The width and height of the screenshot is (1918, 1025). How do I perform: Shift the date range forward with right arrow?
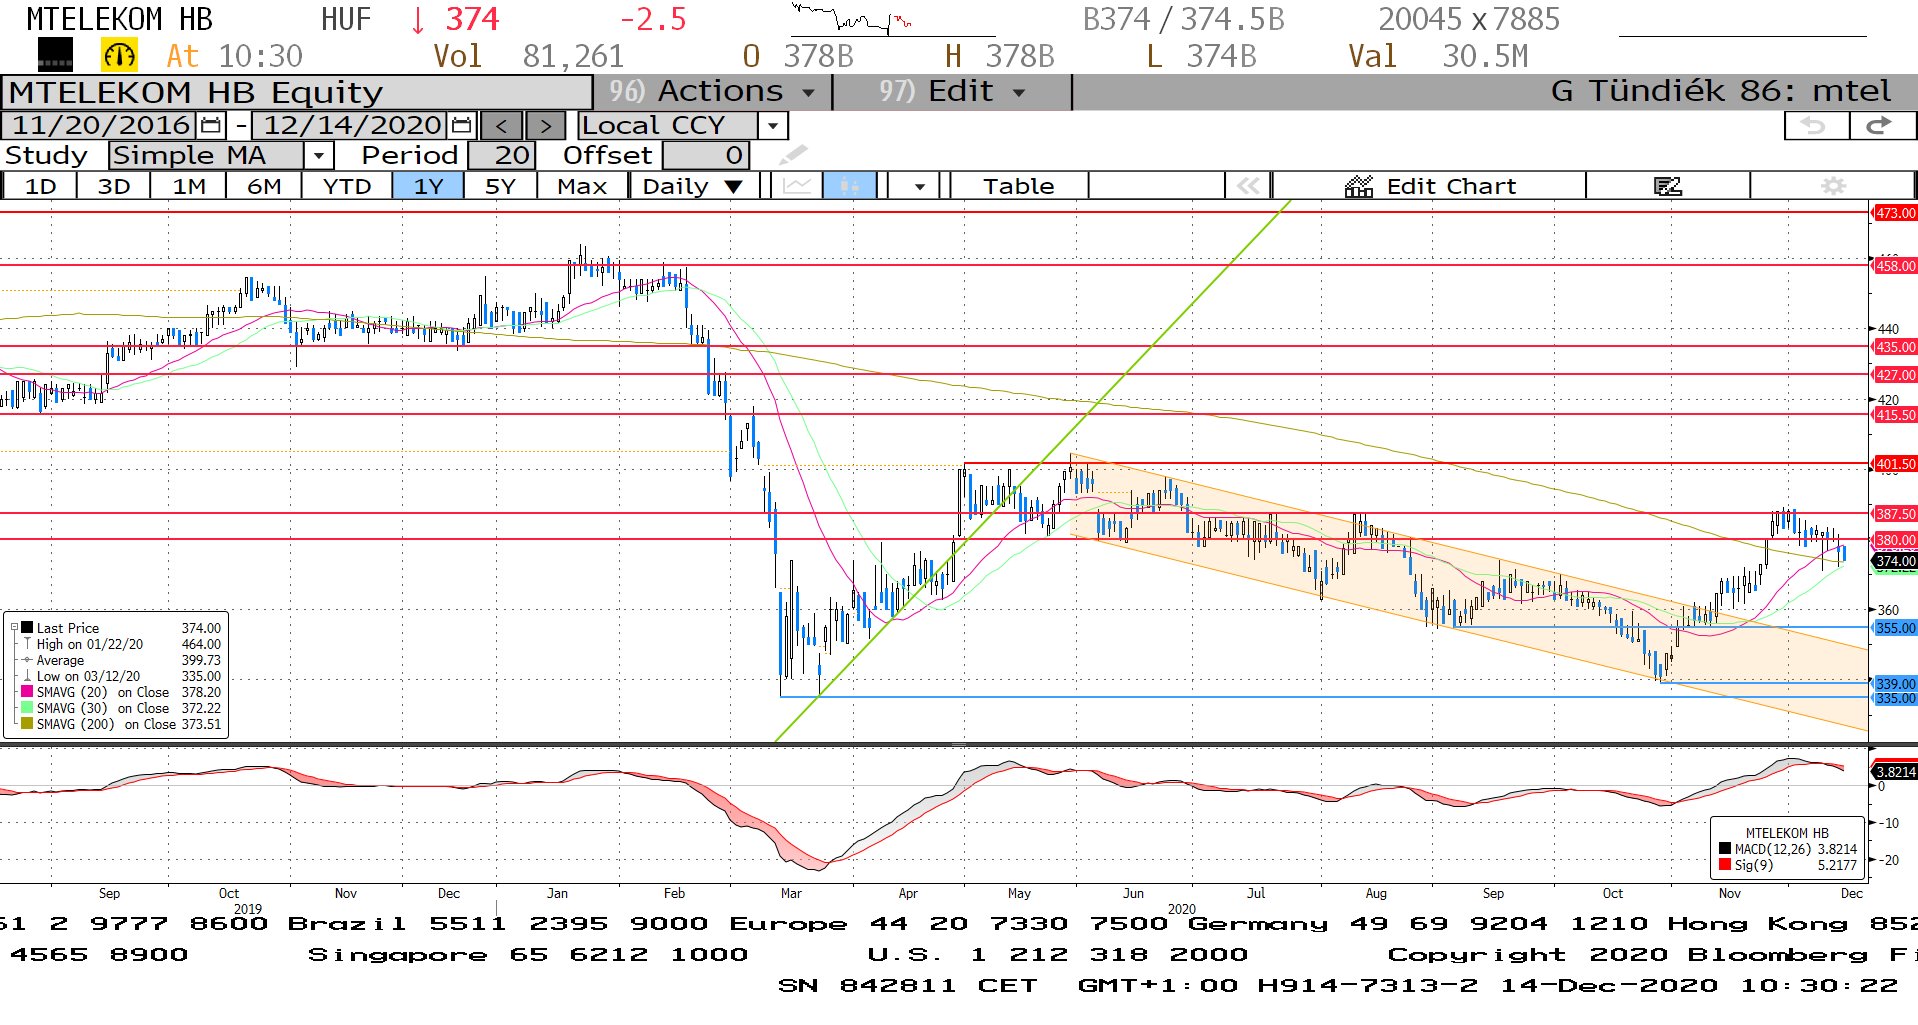point(545,125)
